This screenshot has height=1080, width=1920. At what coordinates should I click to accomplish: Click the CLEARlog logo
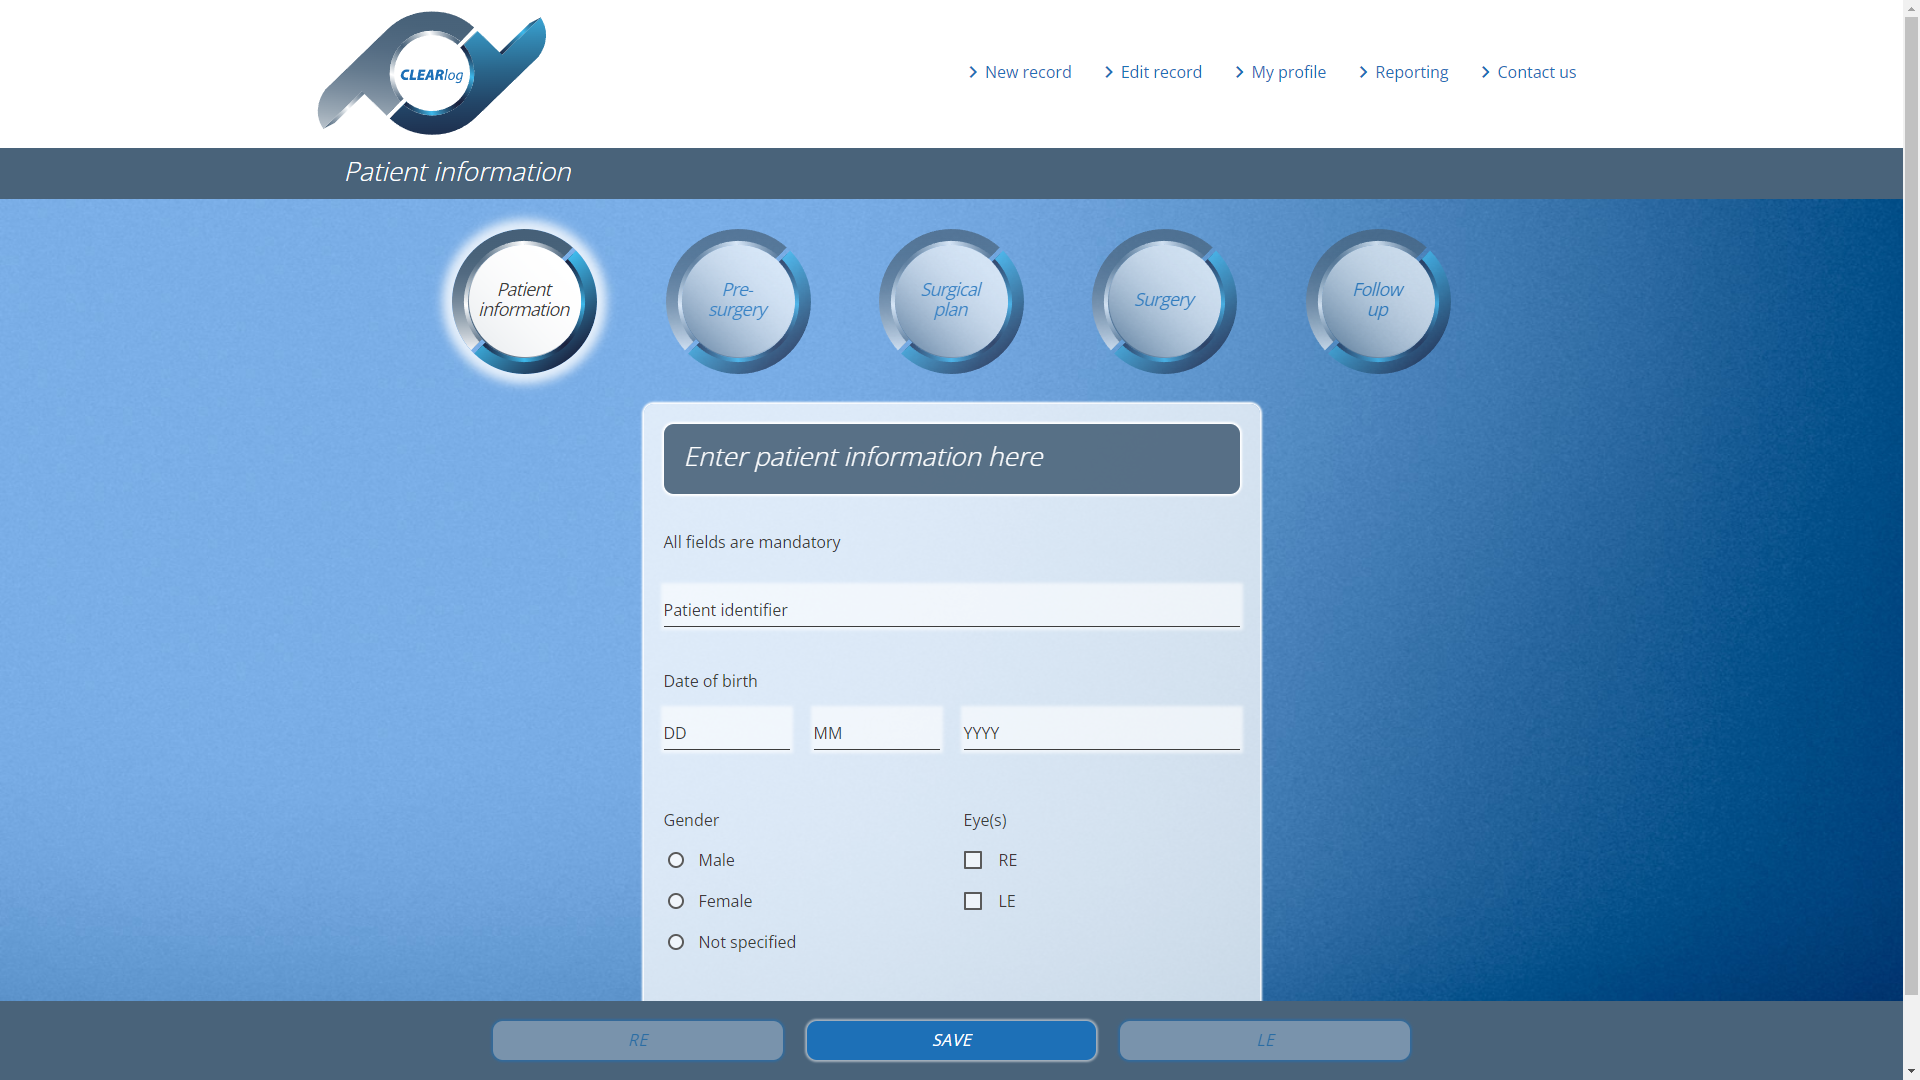432,74
